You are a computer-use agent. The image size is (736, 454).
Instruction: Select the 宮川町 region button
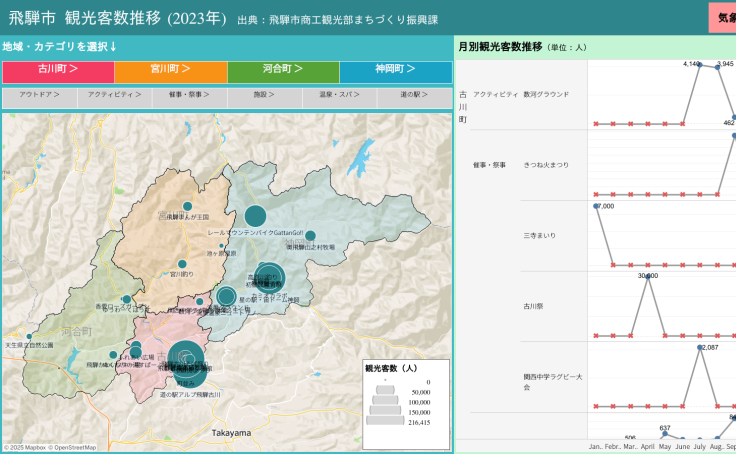pyautogui.click(x=170, y=72)
